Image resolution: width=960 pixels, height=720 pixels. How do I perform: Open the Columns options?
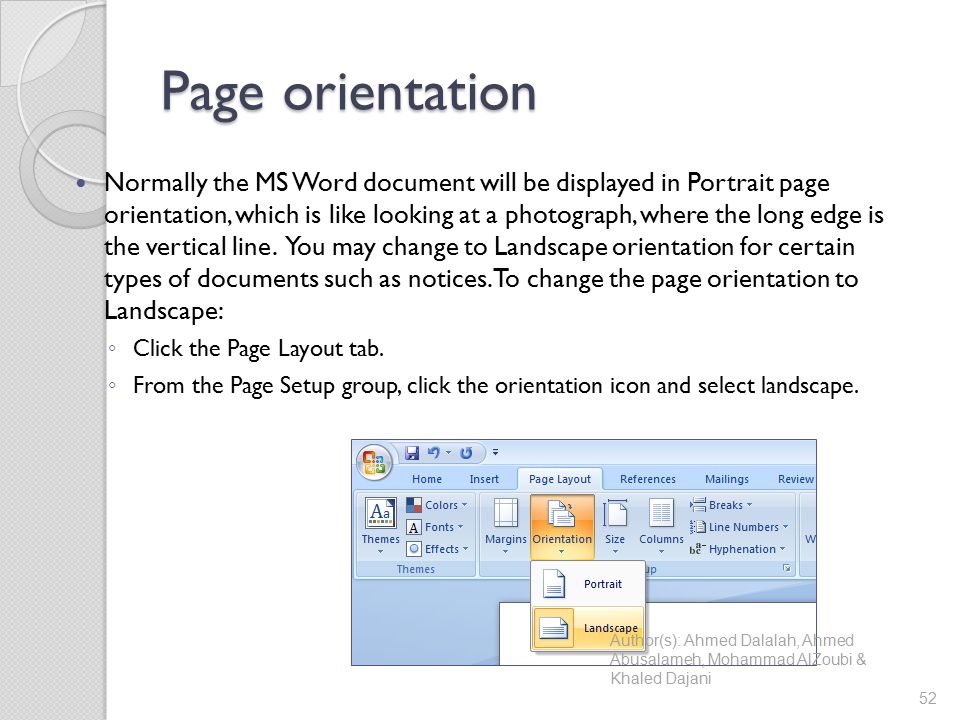661,525
